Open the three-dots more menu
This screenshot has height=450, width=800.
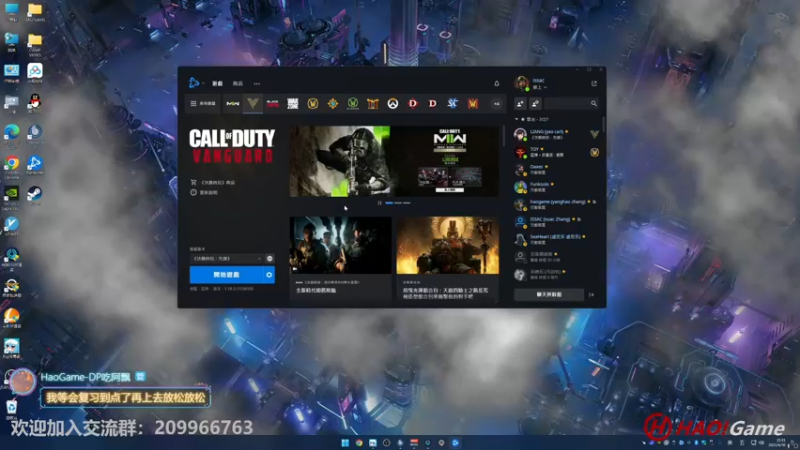[x=257, y=84]
